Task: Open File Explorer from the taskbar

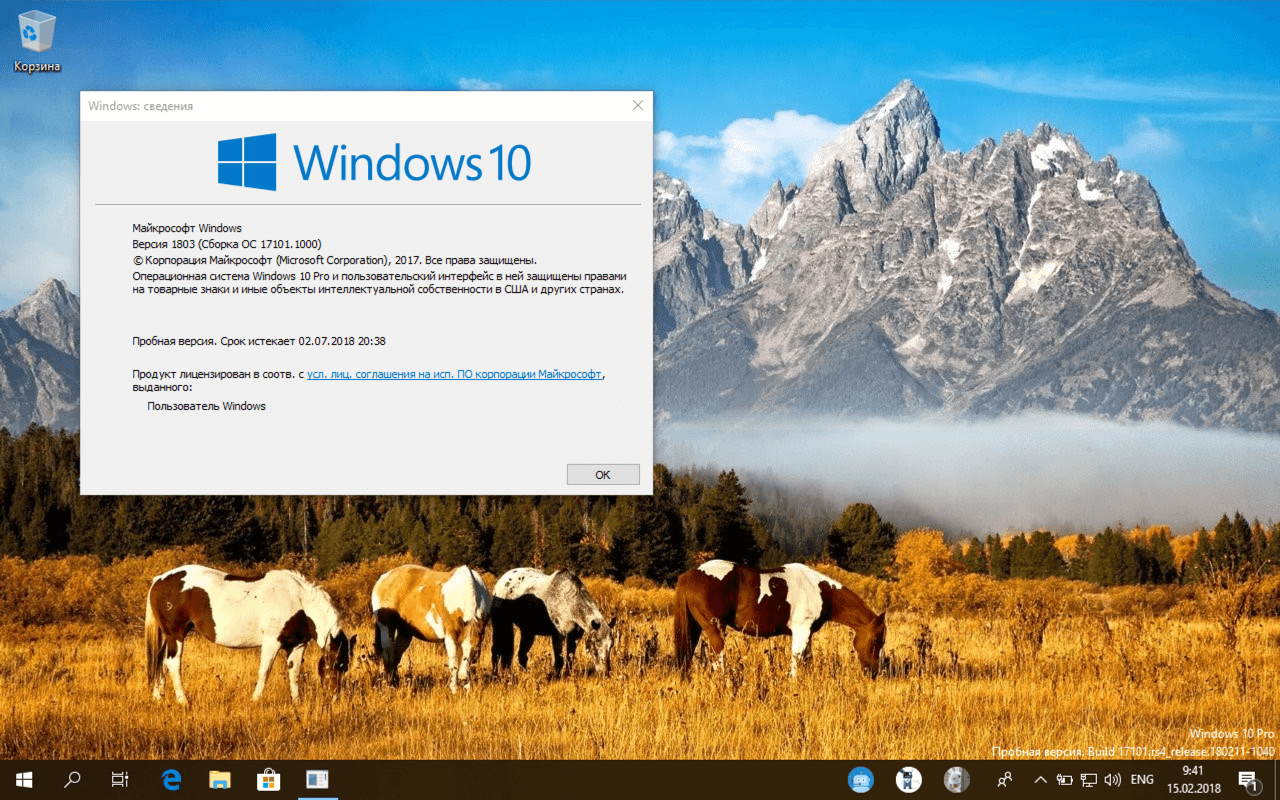Action: (x=219, y=779)
